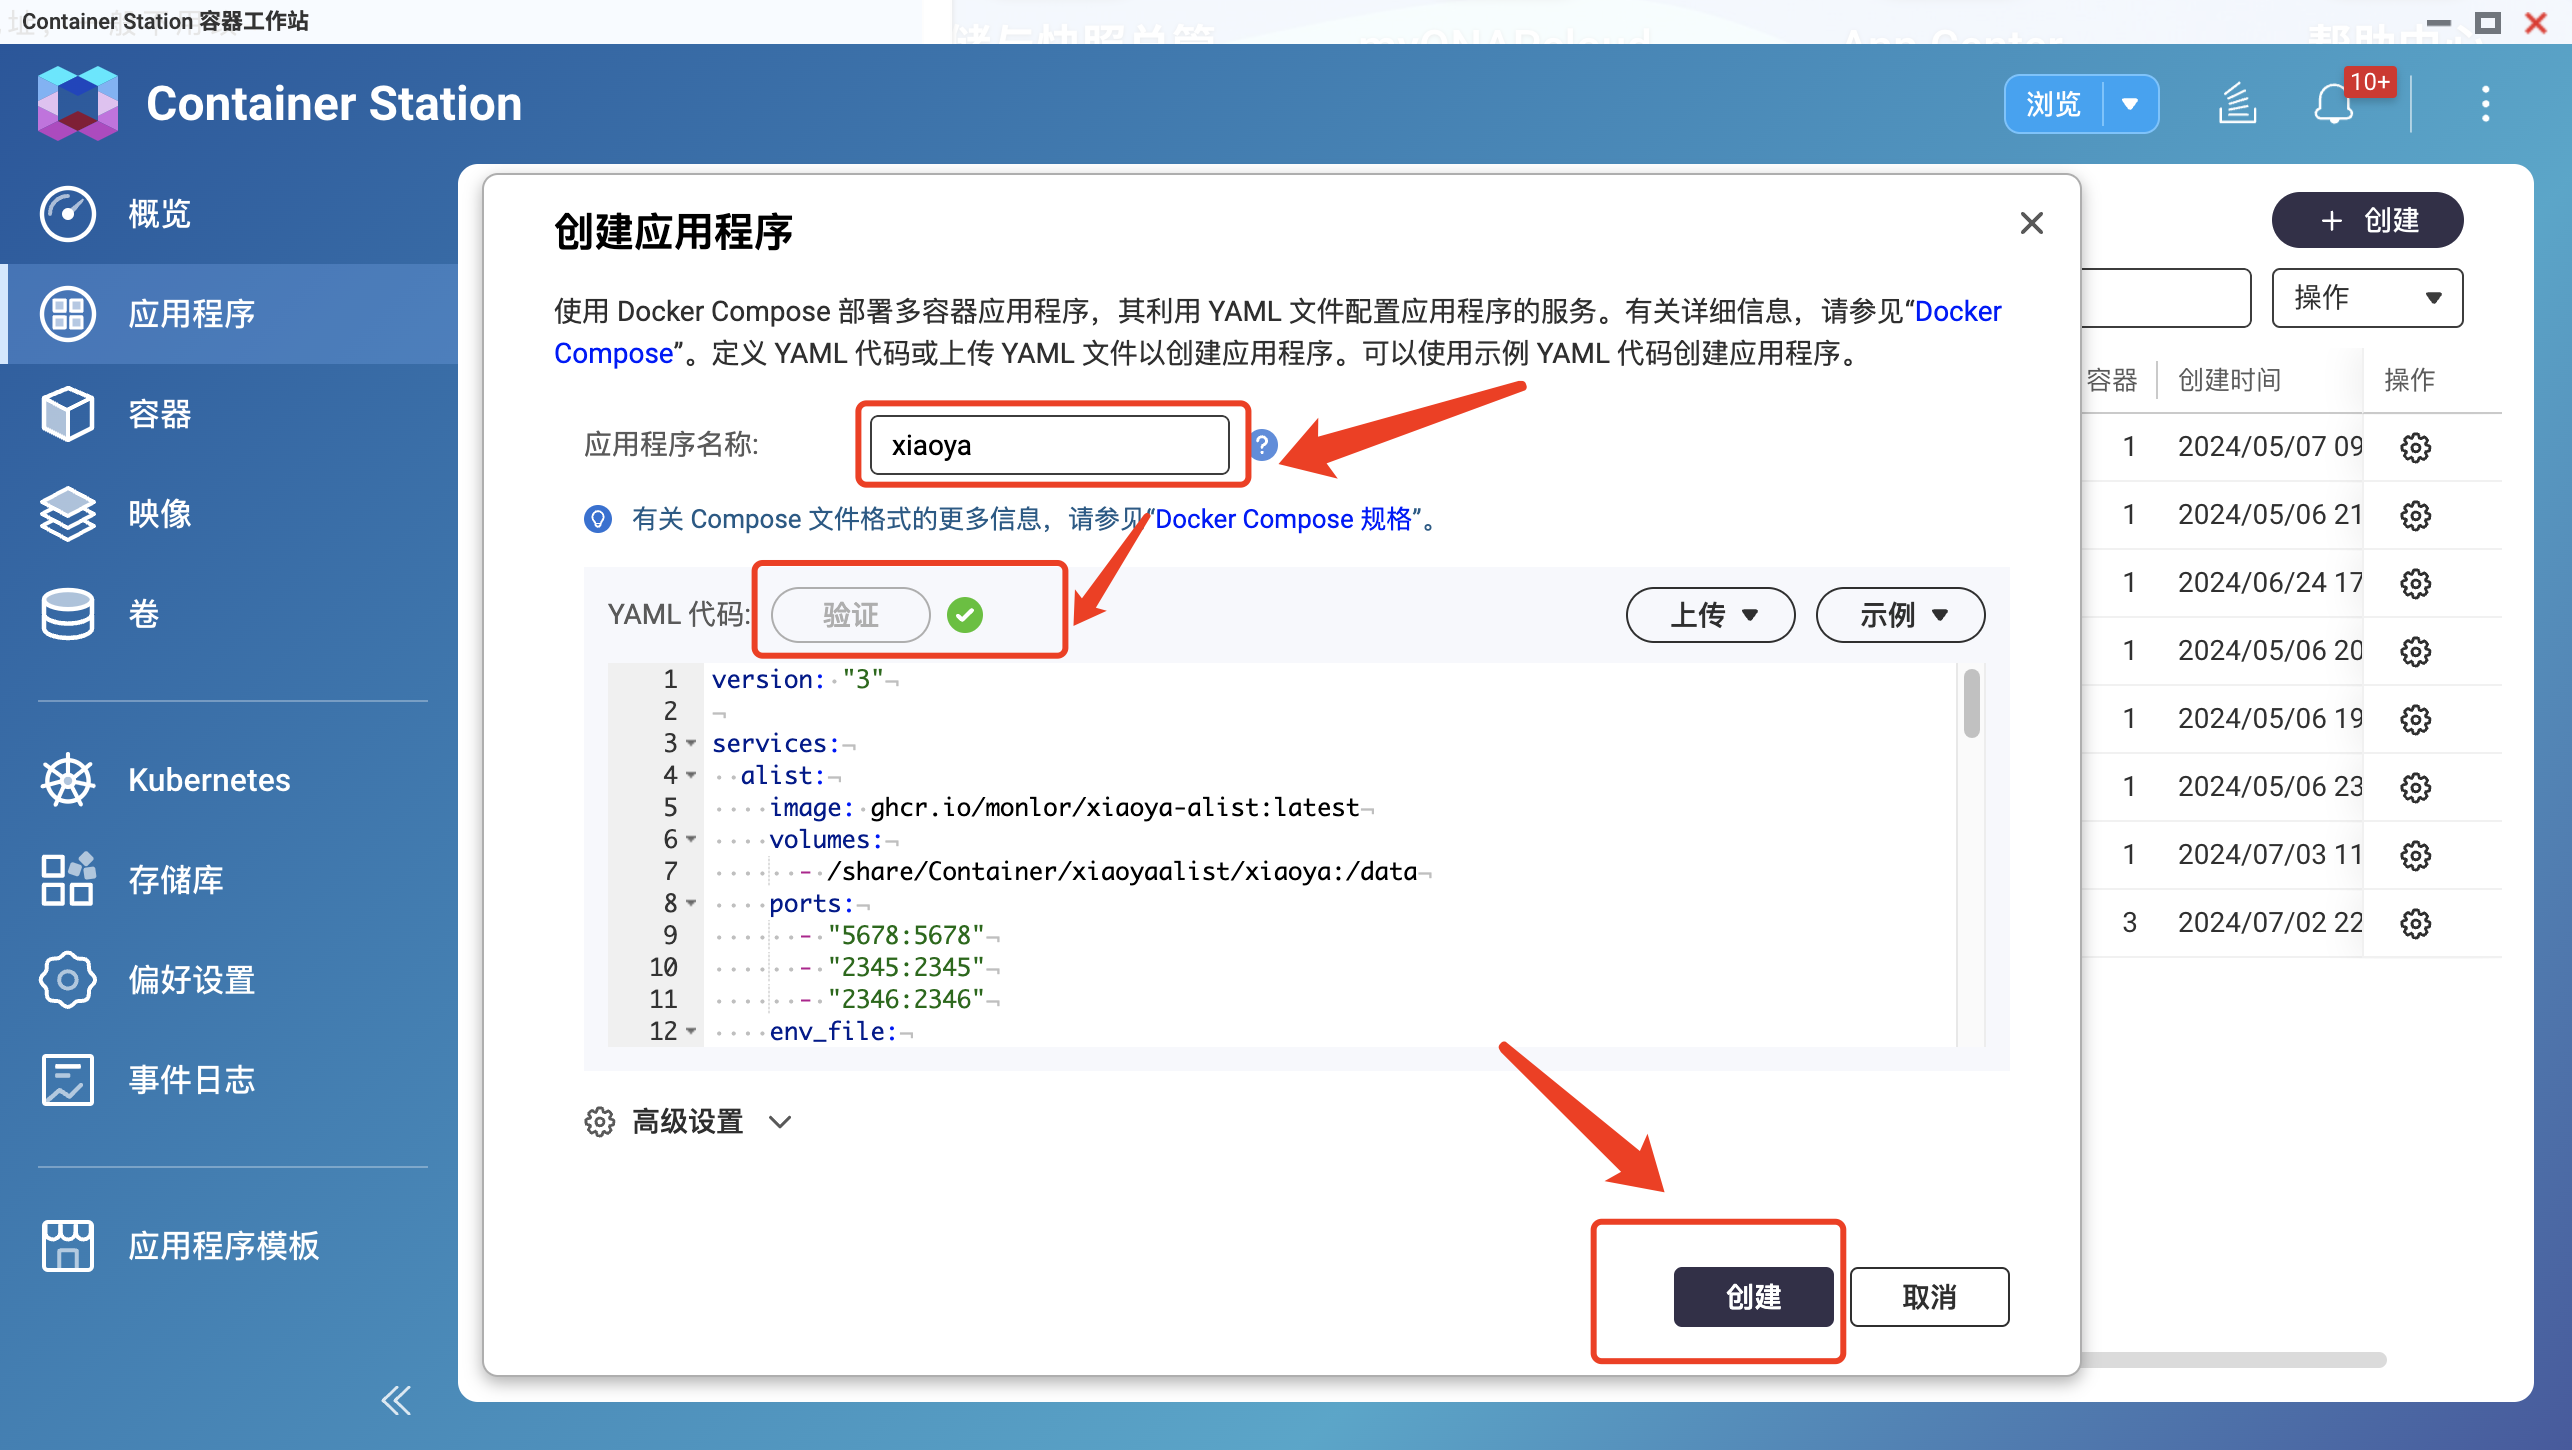The height and width of the screenshot is (1450, 2572).
Task: Open the Kubernetes section
Action: 229,780
